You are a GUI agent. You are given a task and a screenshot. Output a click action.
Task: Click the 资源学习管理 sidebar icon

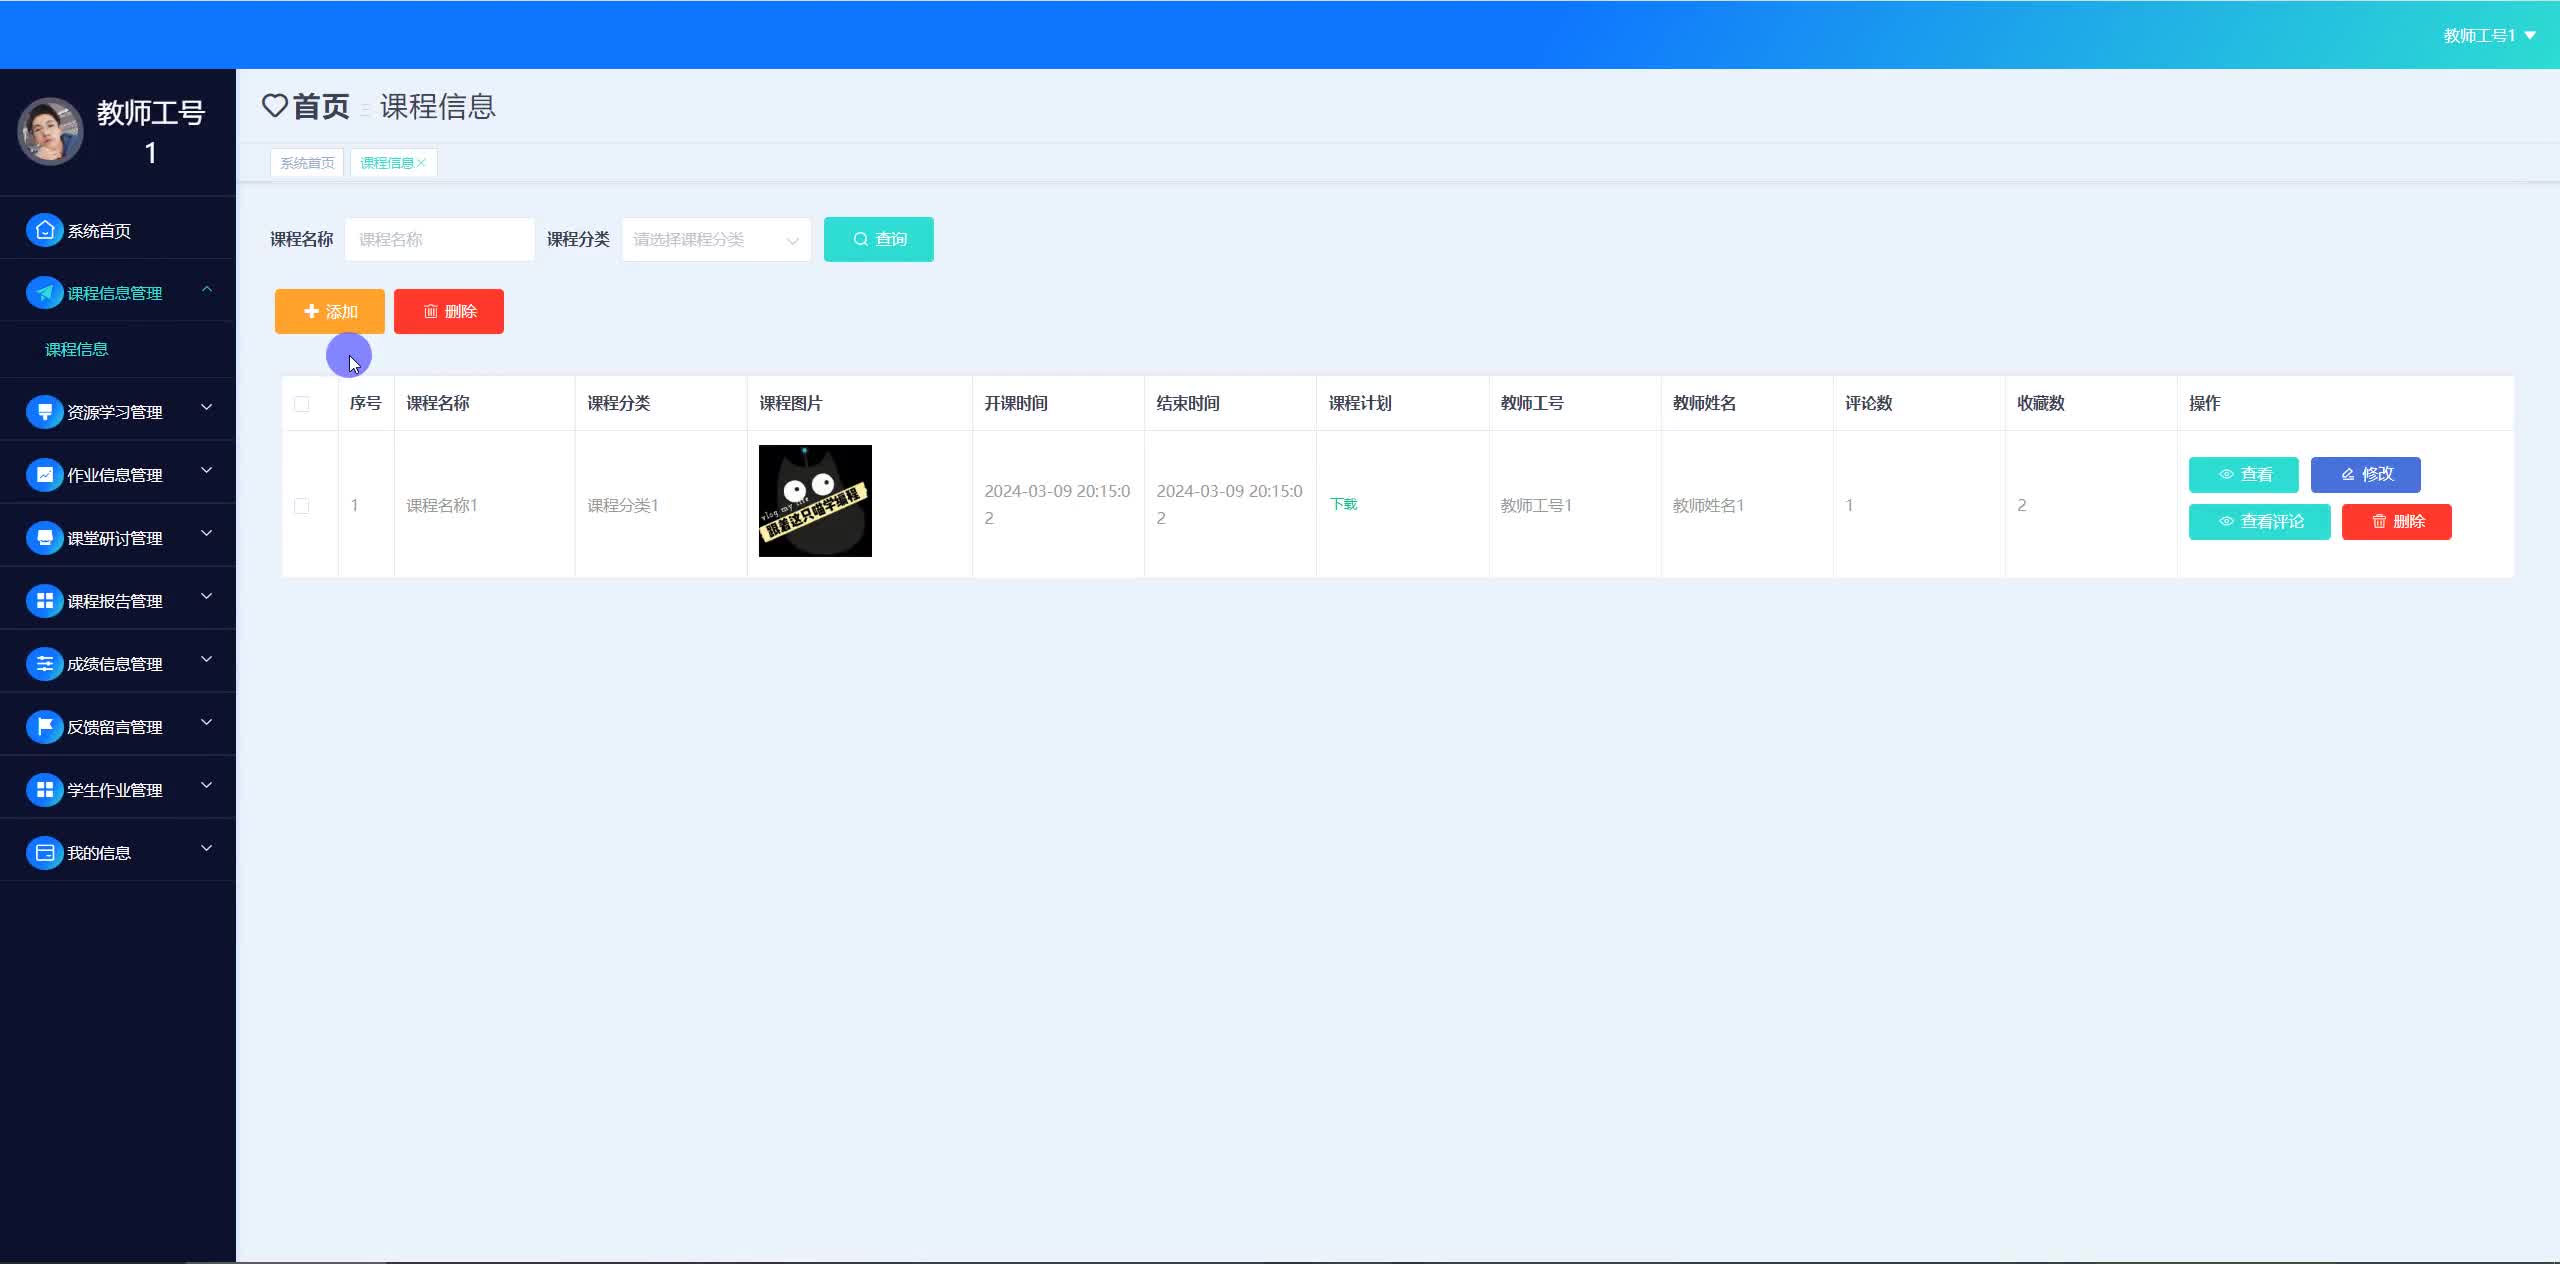pos(44,412)
